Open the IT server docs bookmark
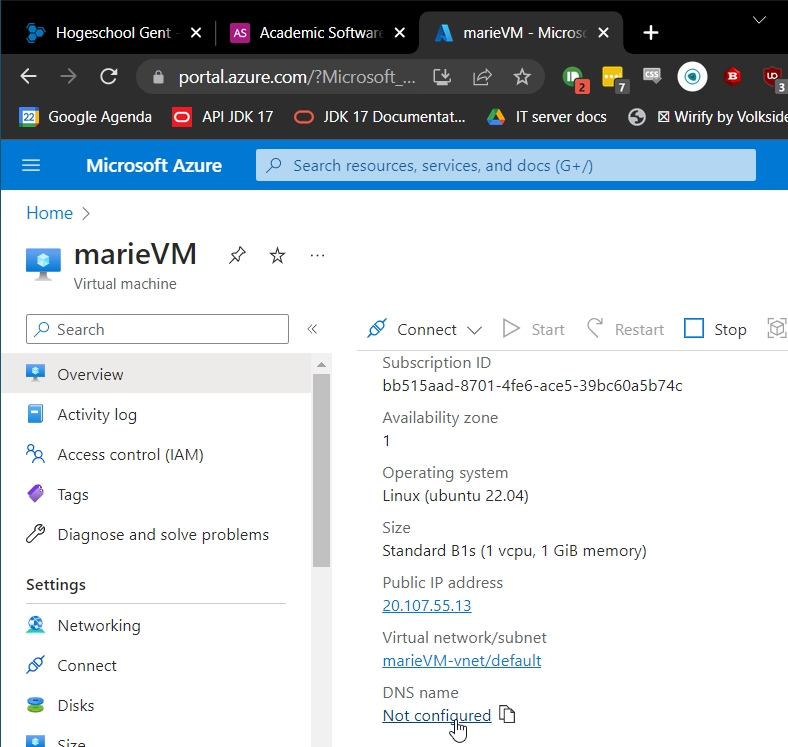 coord(546,117)
